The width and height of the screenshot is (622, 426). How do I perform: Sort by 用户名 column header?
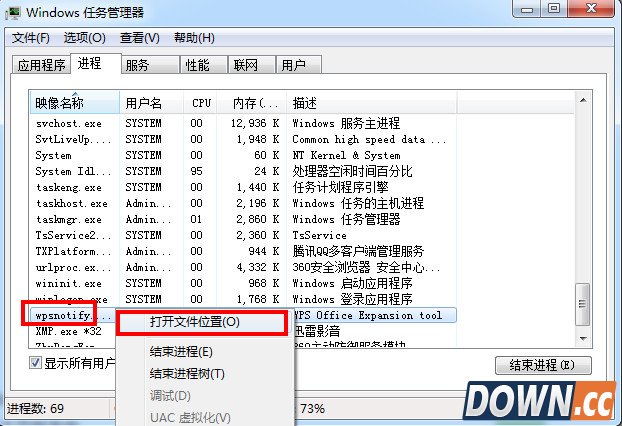coord(152,103)
